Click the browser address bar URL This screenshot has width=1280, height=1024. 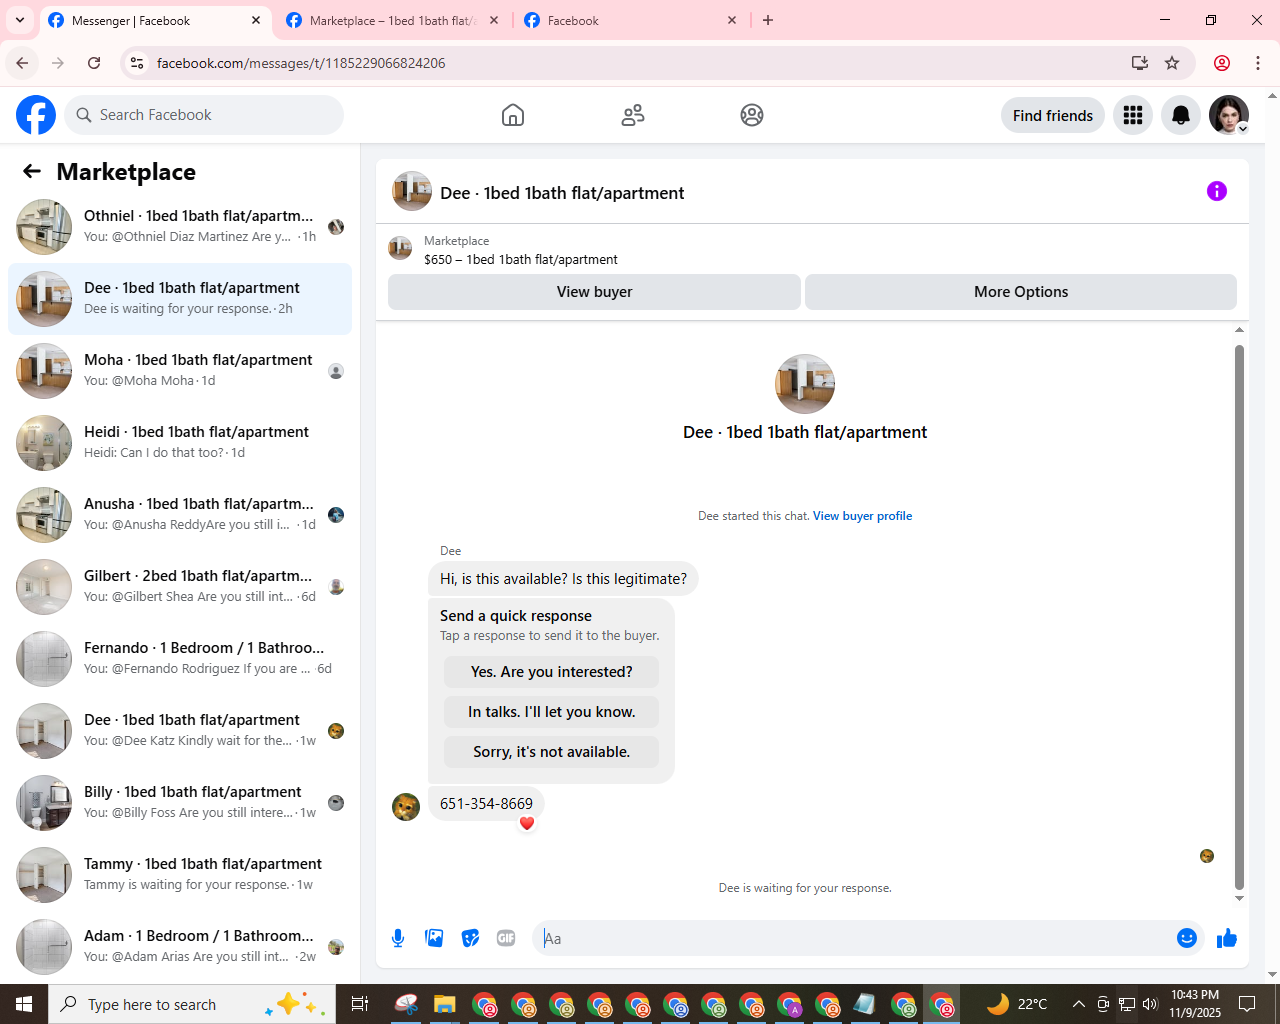coord(301,63)
